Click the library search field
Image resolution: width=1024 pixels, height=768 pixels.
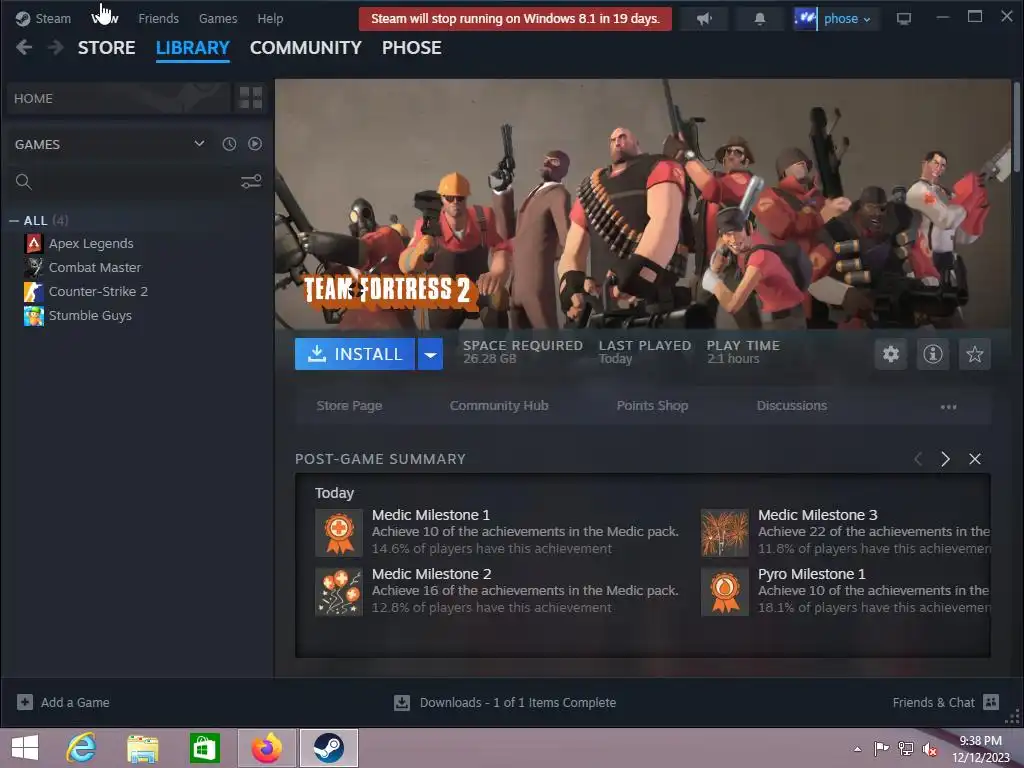[x=124, y=182]
